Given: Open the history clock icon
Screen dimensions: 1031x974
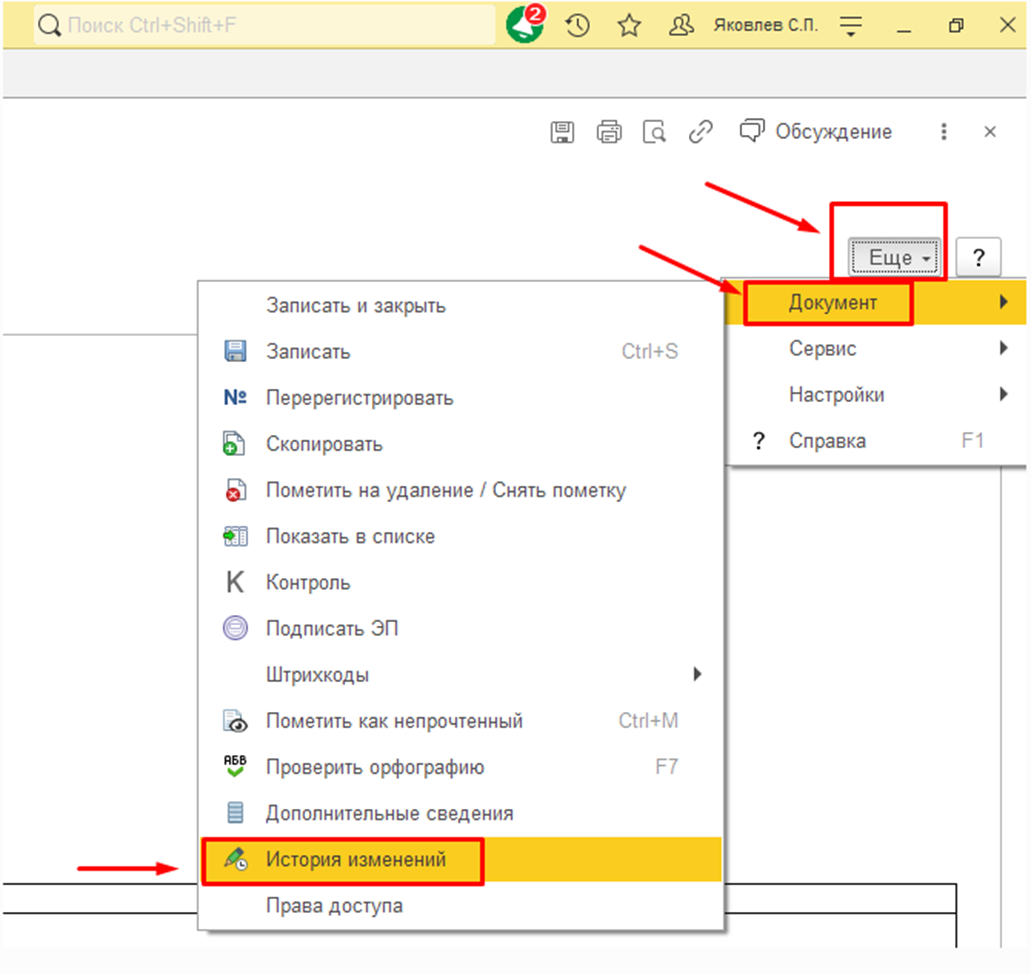Looking at the screenshot, I should pyautogui.click(x=577, y=26).
